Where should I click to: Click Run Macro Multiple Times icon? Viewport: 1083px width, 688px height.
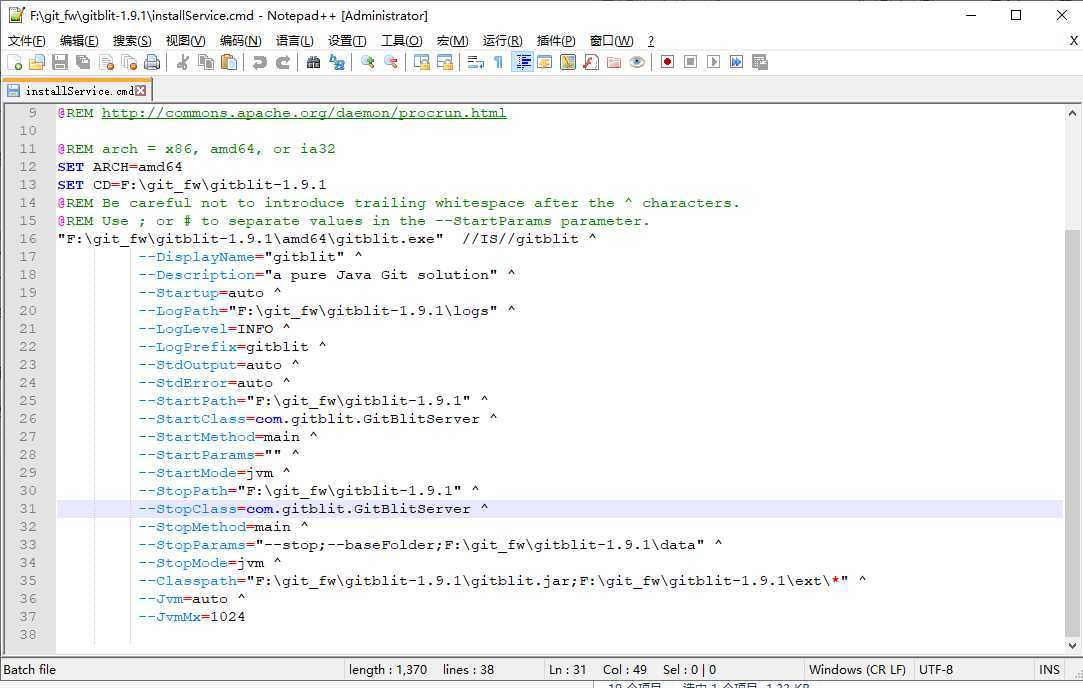click(736, 62)
